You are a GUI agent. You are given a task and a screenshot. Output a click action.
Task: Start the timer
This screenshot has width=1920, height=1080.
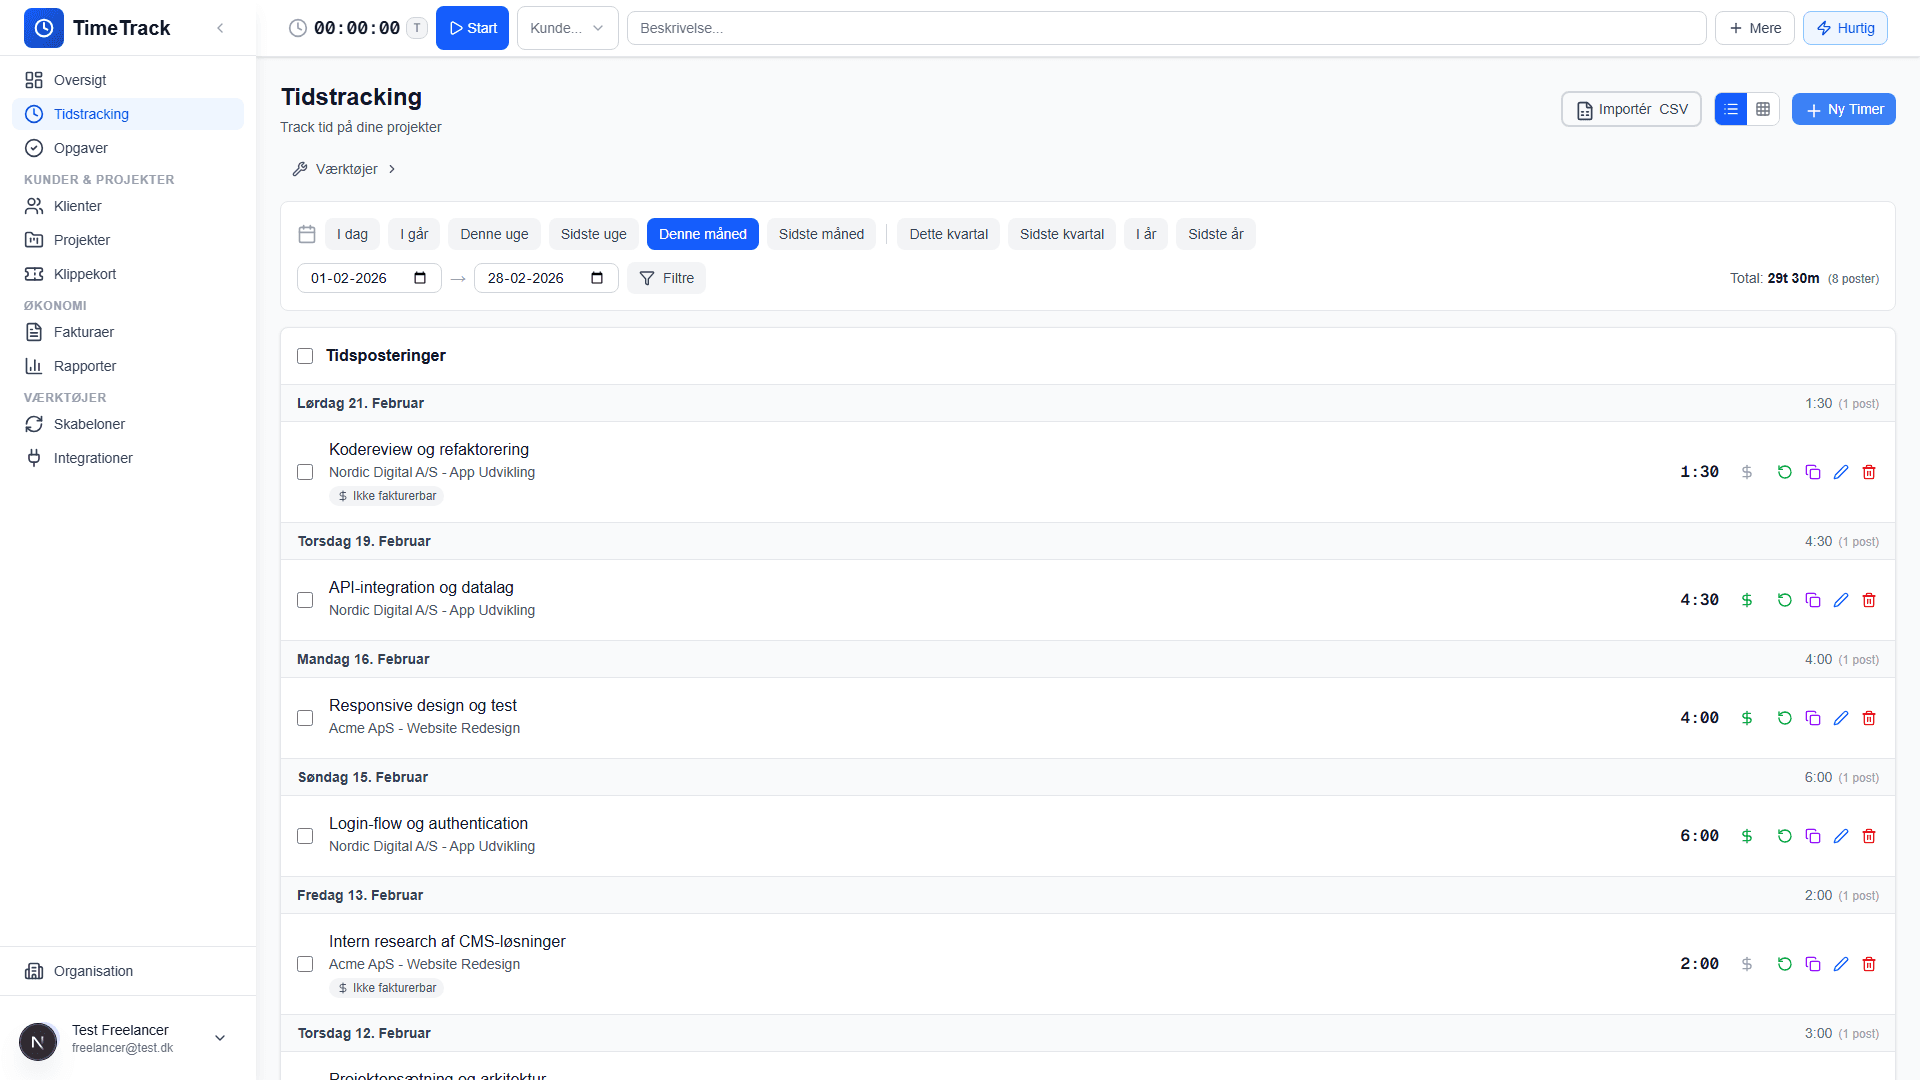click(x=472, y=28)
